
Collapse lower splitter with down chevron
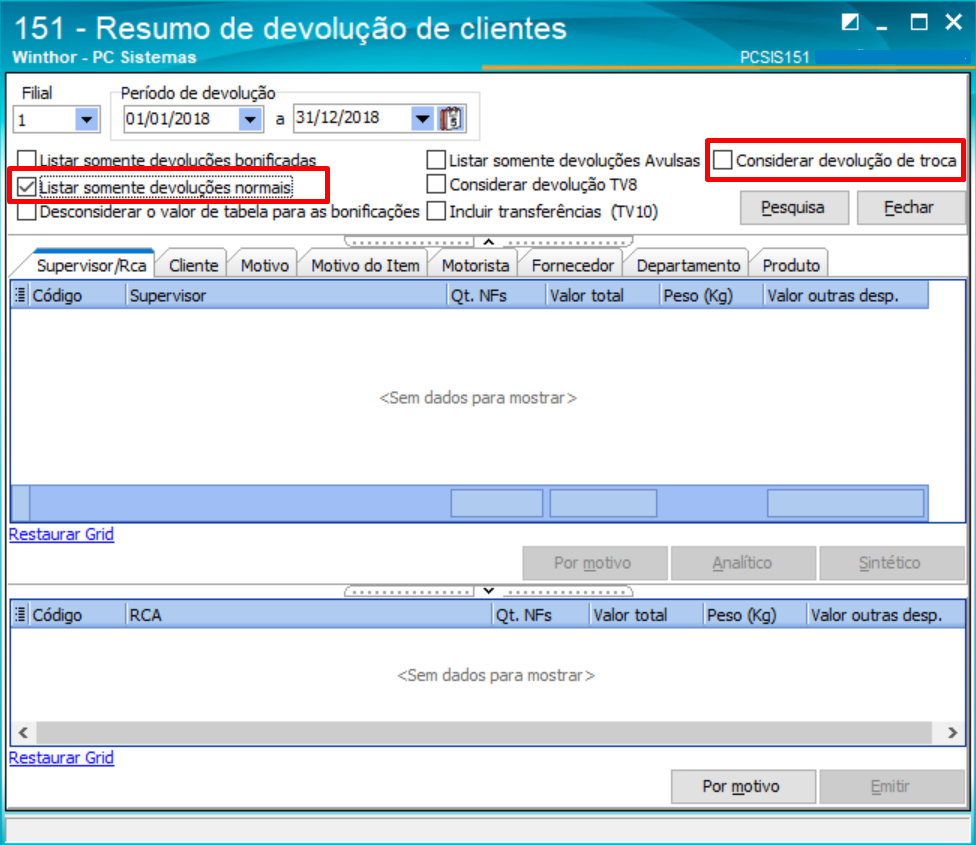coord(489,591)
